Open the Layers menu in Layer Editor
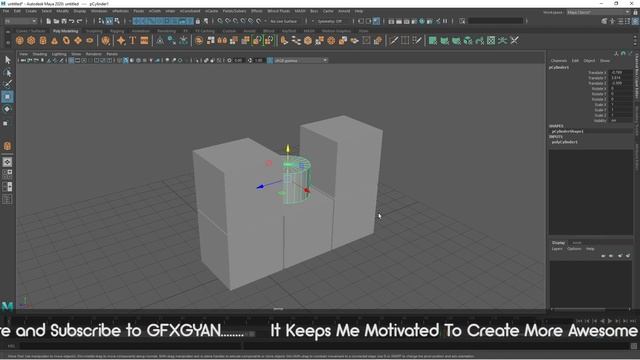640x360 pixels. pyautogui.click(x=557, y=249)
